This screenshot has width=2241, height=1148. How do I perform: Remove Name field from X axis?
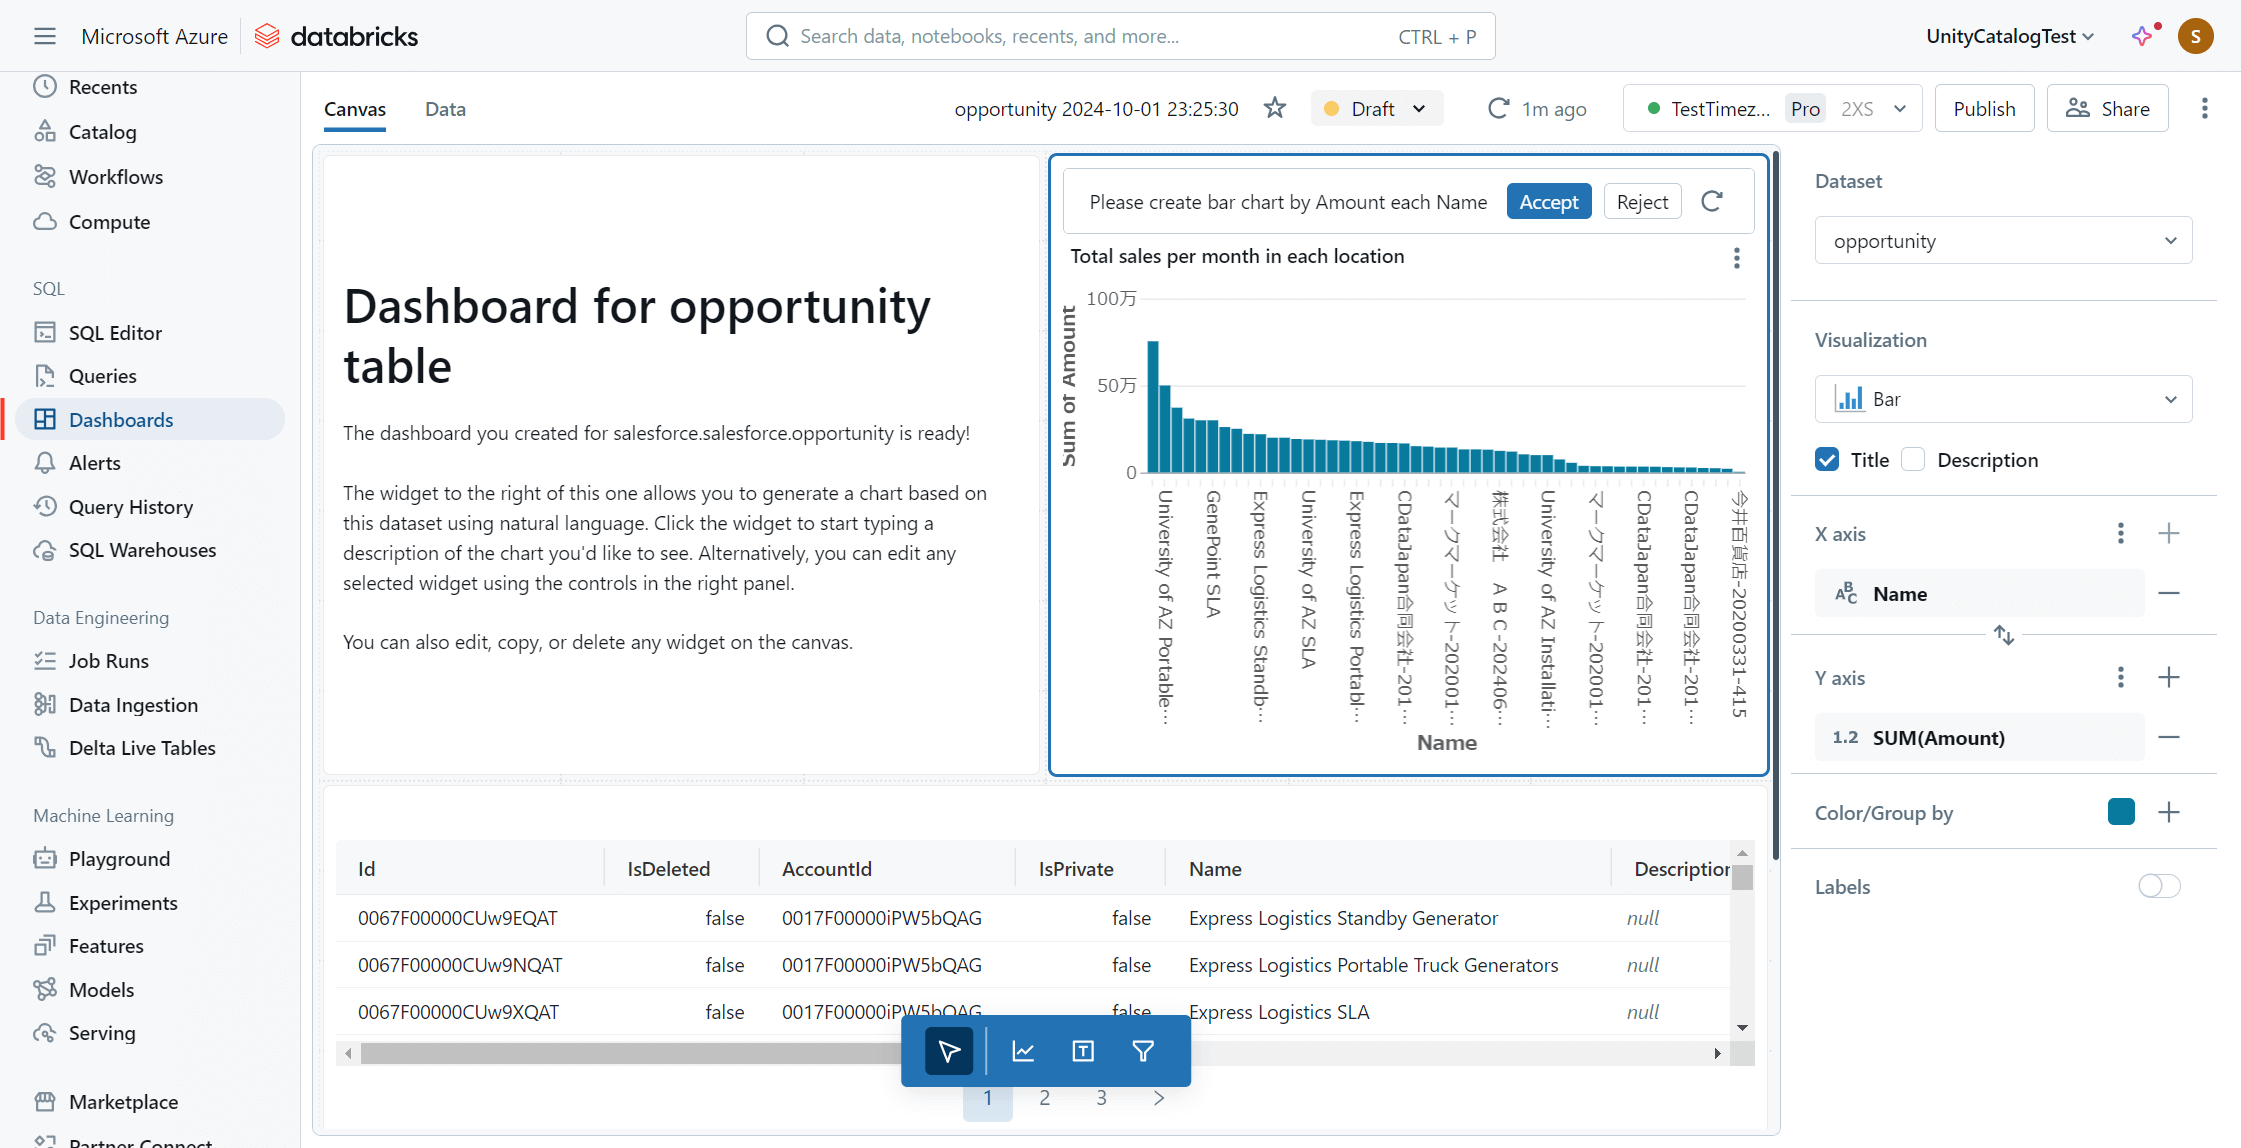[x=2169, y=593]
